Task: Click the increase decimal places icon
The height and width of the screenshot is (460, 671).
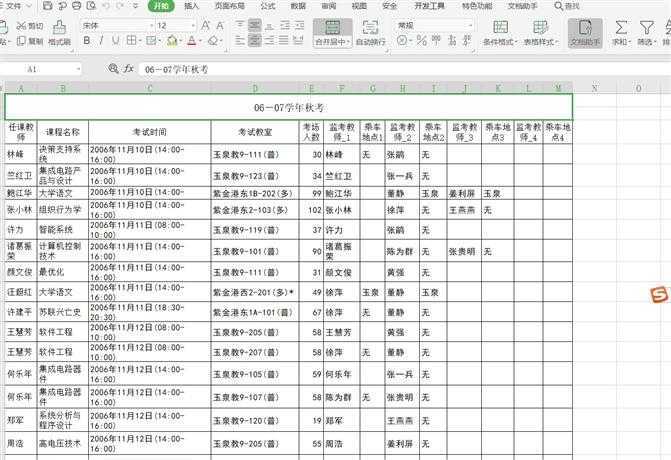Action: [x=452, y=41]
